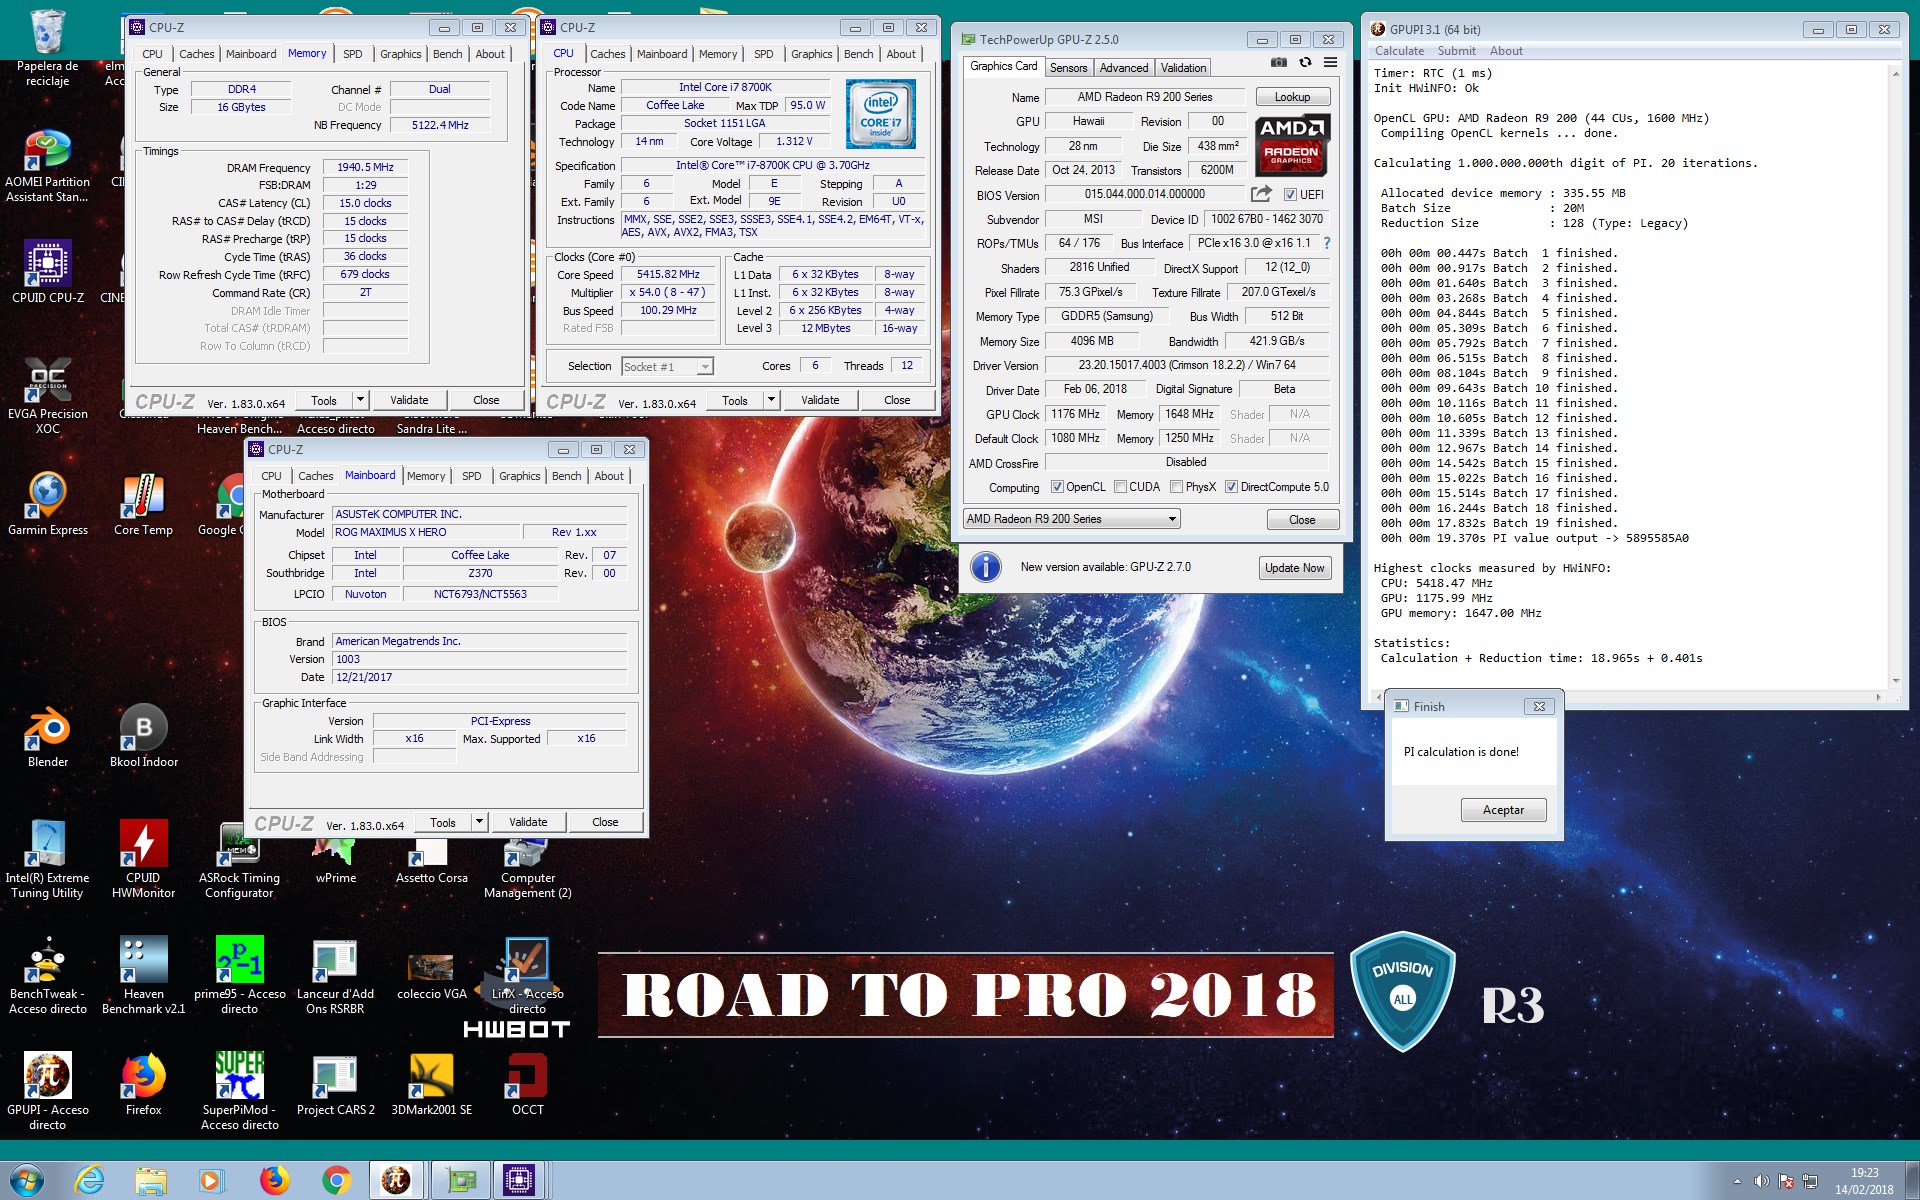
Task: Click Validate in CPU-Z Mainboard window
Action: pyautogui.click(x=528, y=822)
